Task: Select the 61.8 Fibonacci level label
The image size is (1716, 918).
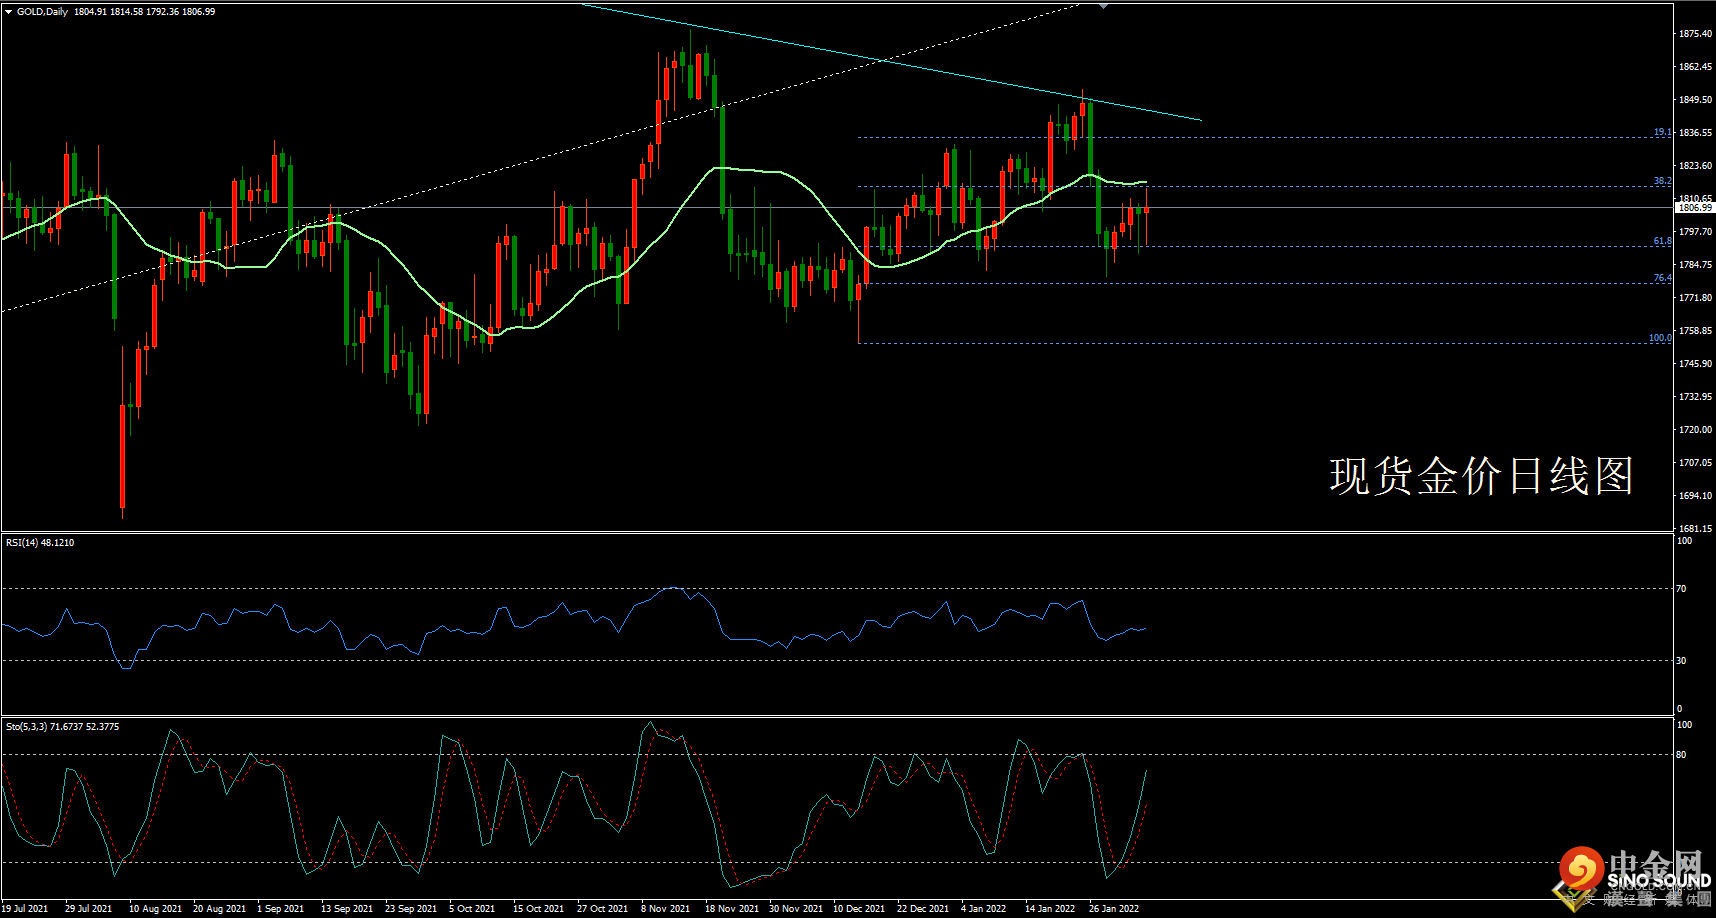Action: click(x=1662, y=241)
